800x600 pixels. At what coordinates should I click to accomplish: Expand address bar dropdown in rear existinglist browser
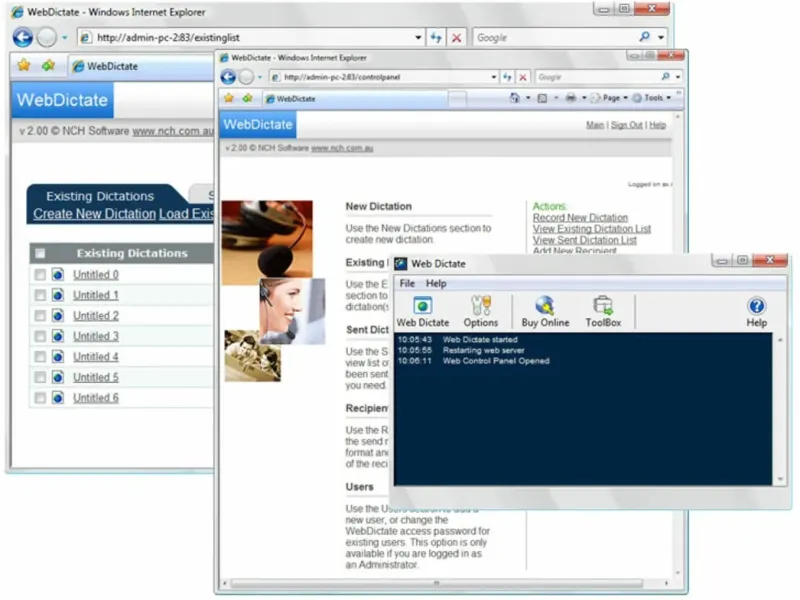pyautogui.click(x=418, y=37)
